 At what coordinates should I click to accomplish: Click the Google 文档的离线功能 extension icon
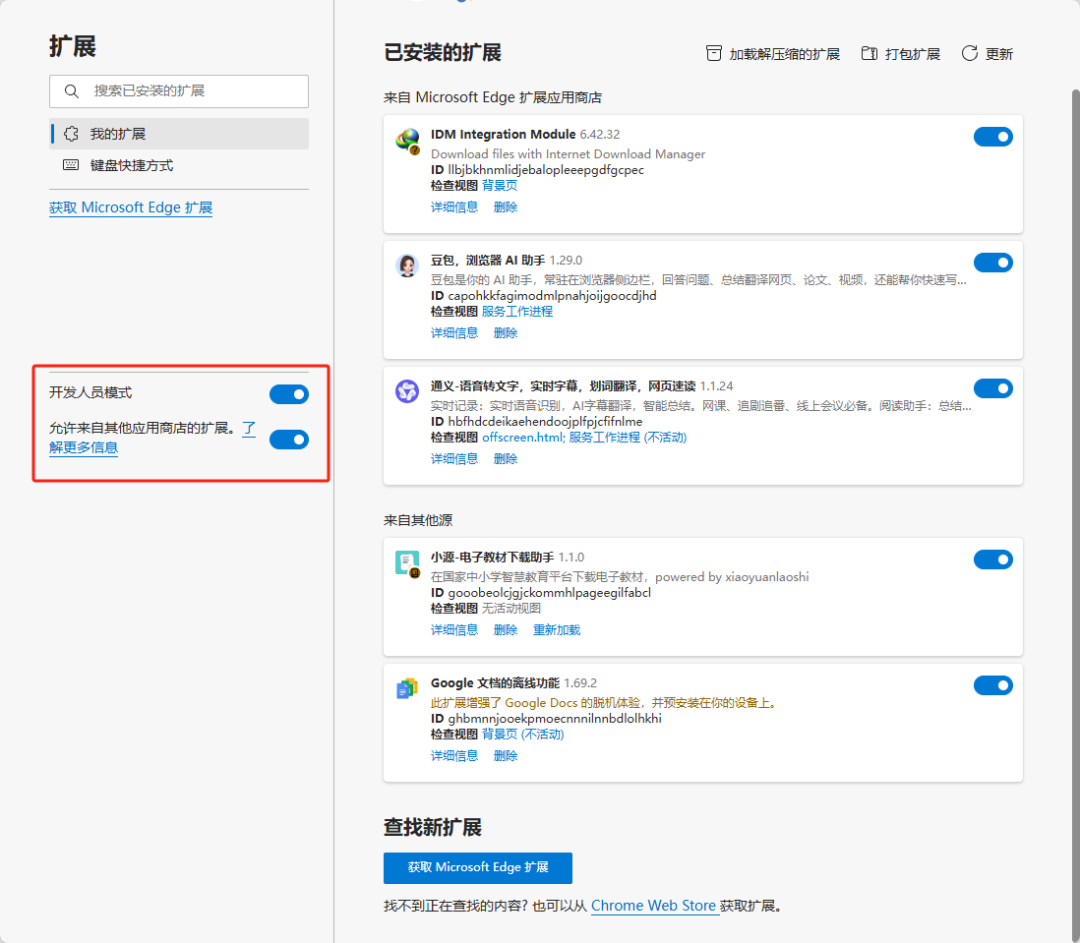pos(407,688)
